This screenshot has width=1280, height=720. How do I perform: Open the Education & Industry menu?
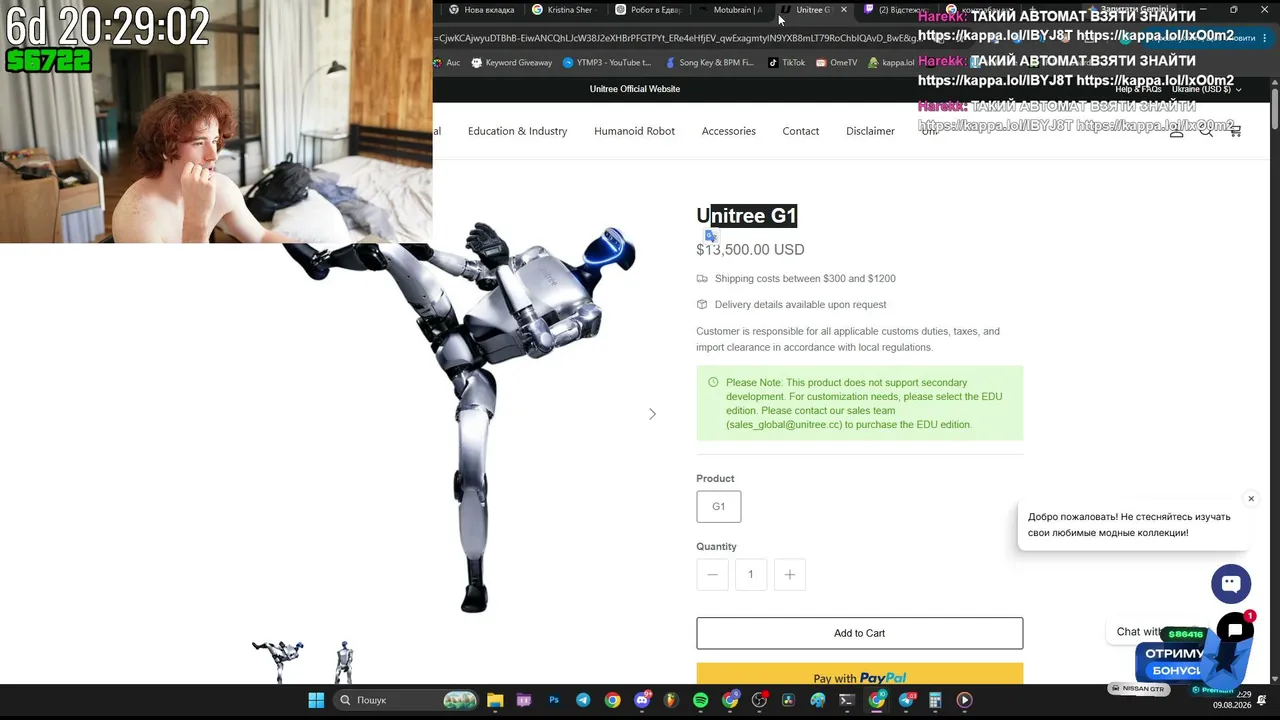coord(517,131)
